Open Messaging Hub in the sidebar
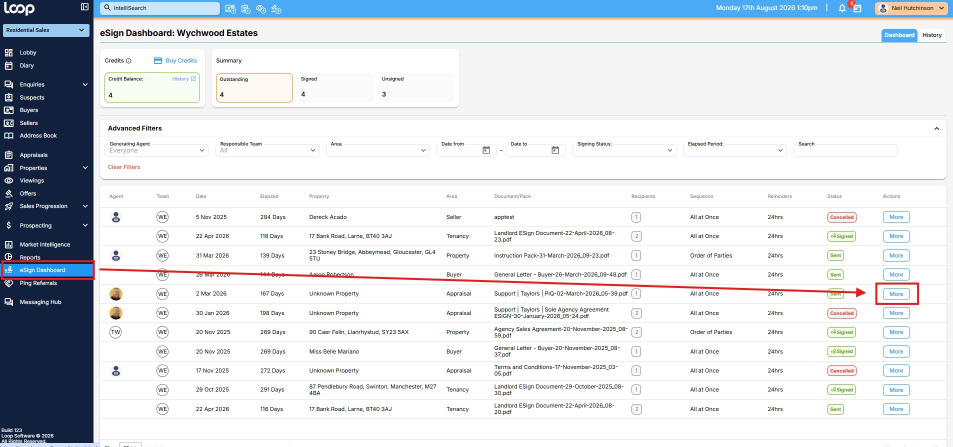This screenshot has width=953, height=447. pyautogui.click(x=40, y=302)
